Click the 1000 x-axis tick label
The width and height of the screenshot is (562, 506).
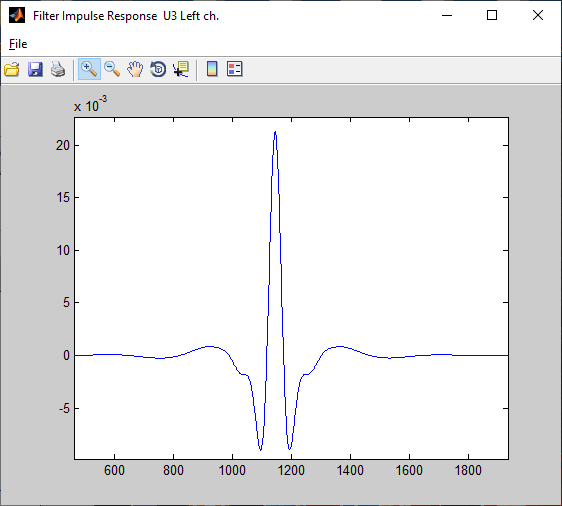(232, 470)
